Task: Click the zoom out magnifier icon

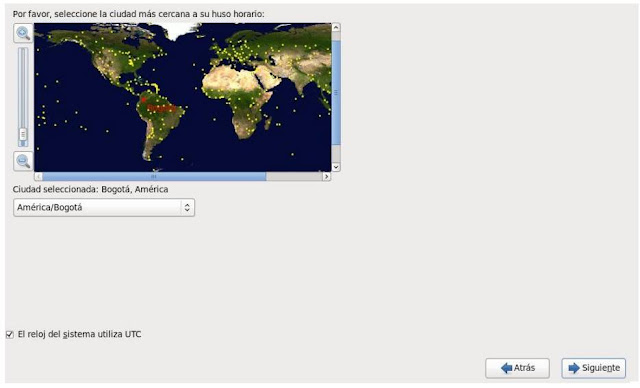Action: (x=23, y=161)
